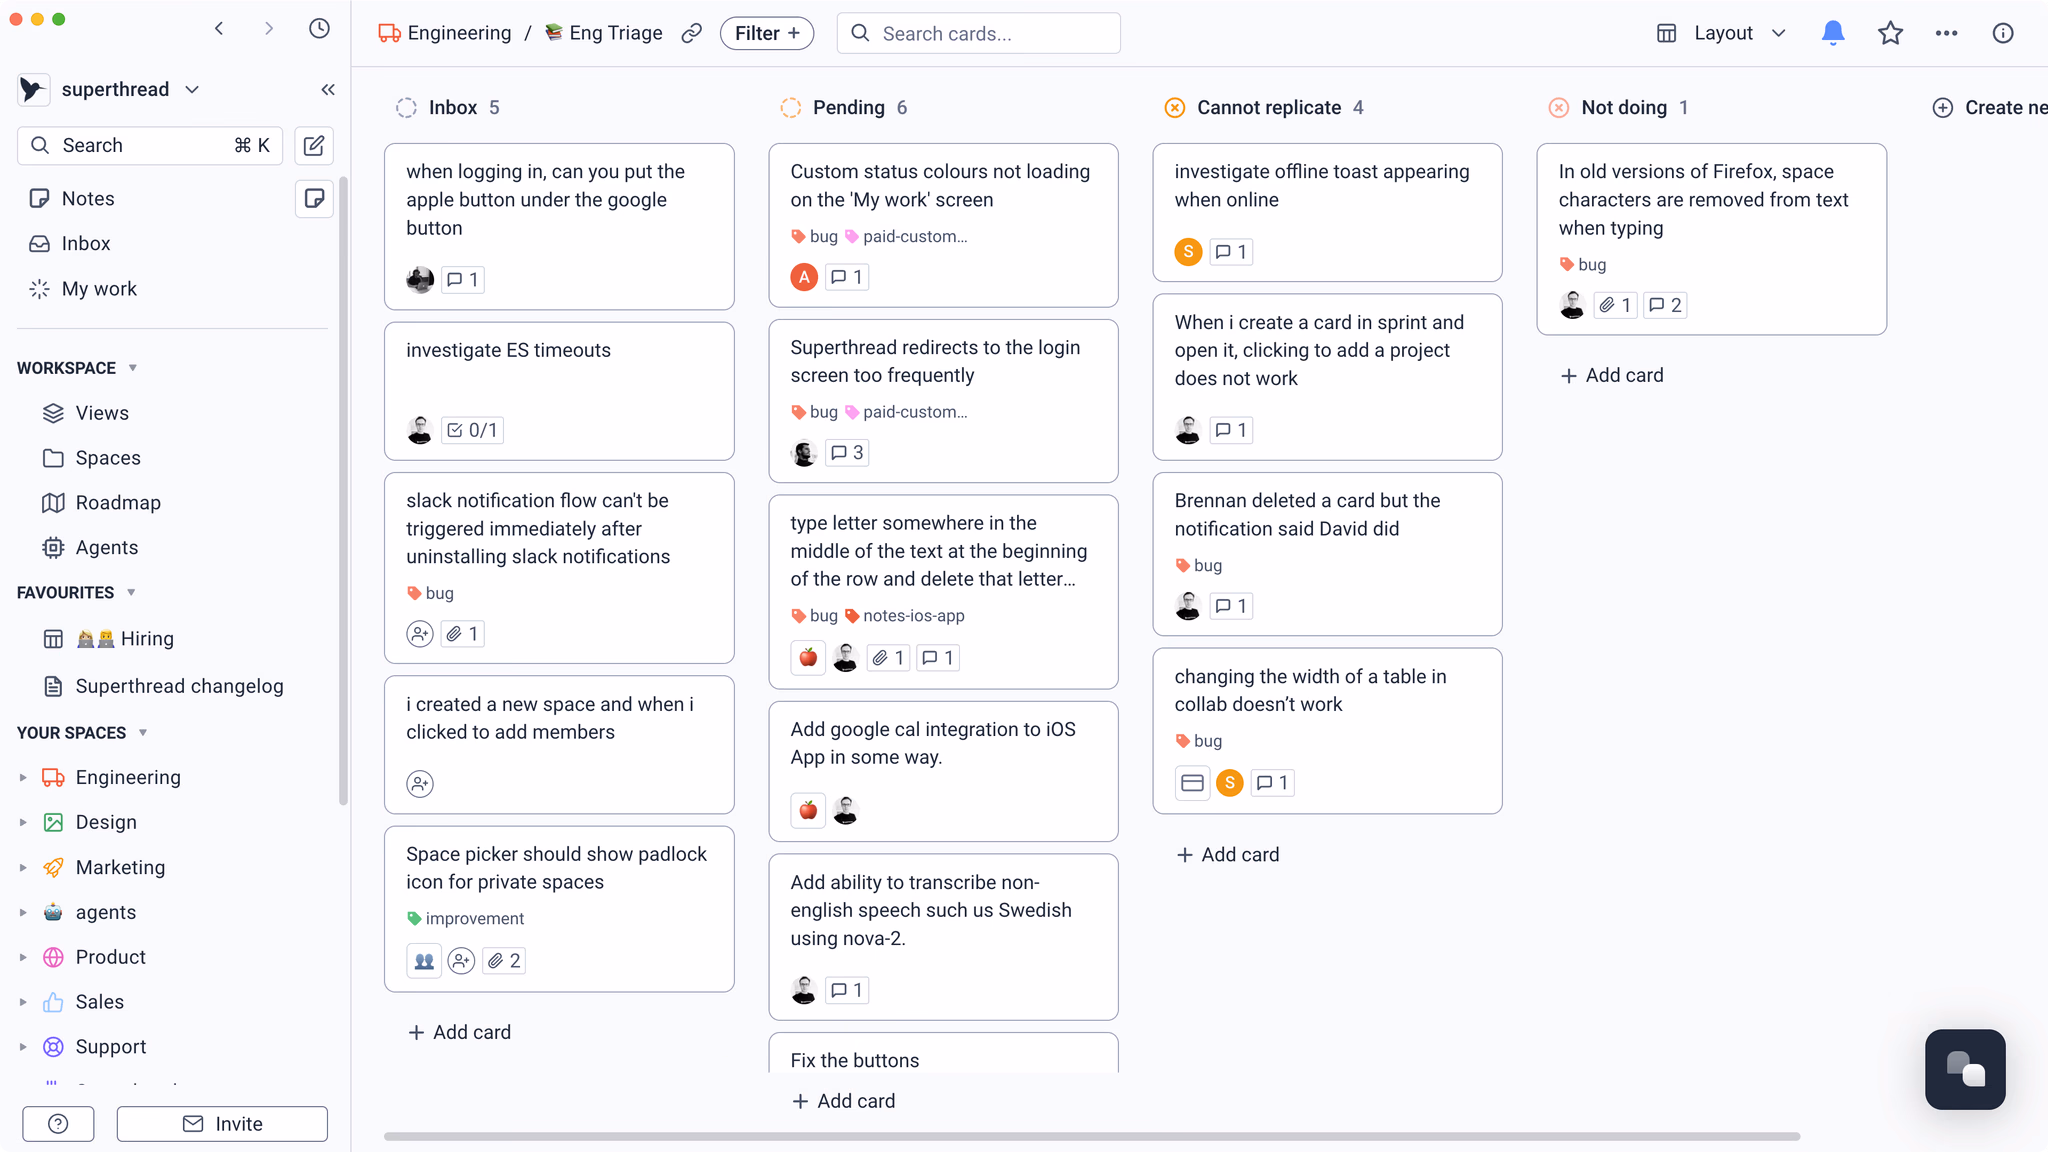This screenshot has height=1152, width=2048.
Task: Select My work in the sidebar
Action: point(99,288)
